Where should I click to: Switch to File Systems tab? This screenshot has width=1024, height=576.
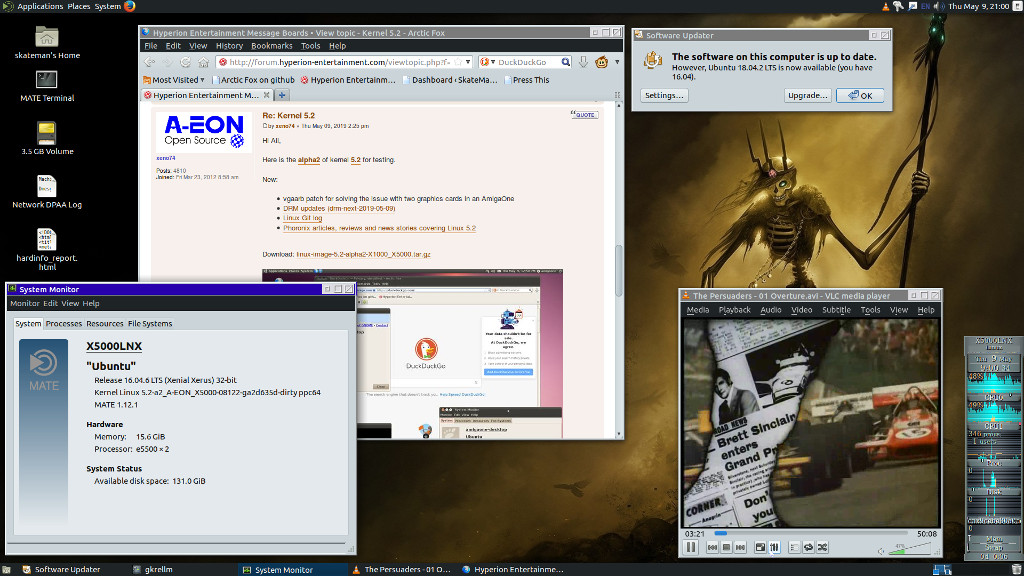point(150,323)
